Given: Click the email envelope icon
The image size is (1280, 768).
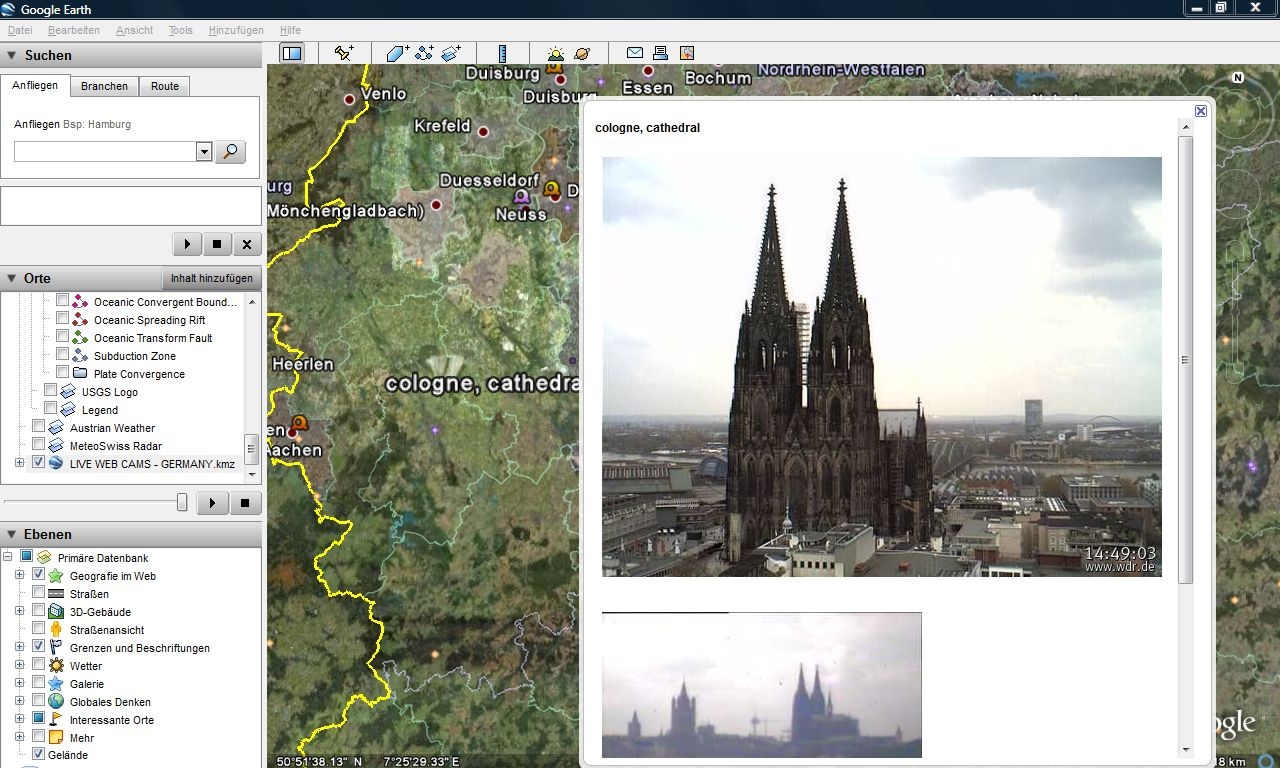Looking at the screenshot, I should (x=635, y=53).
